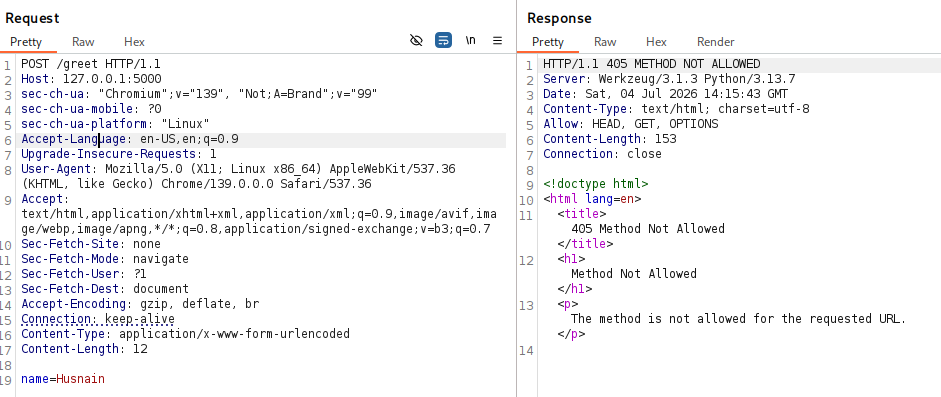Click 'The method is not allowed' paragraph text
The image size is (941, 397).
coord(738,319)
